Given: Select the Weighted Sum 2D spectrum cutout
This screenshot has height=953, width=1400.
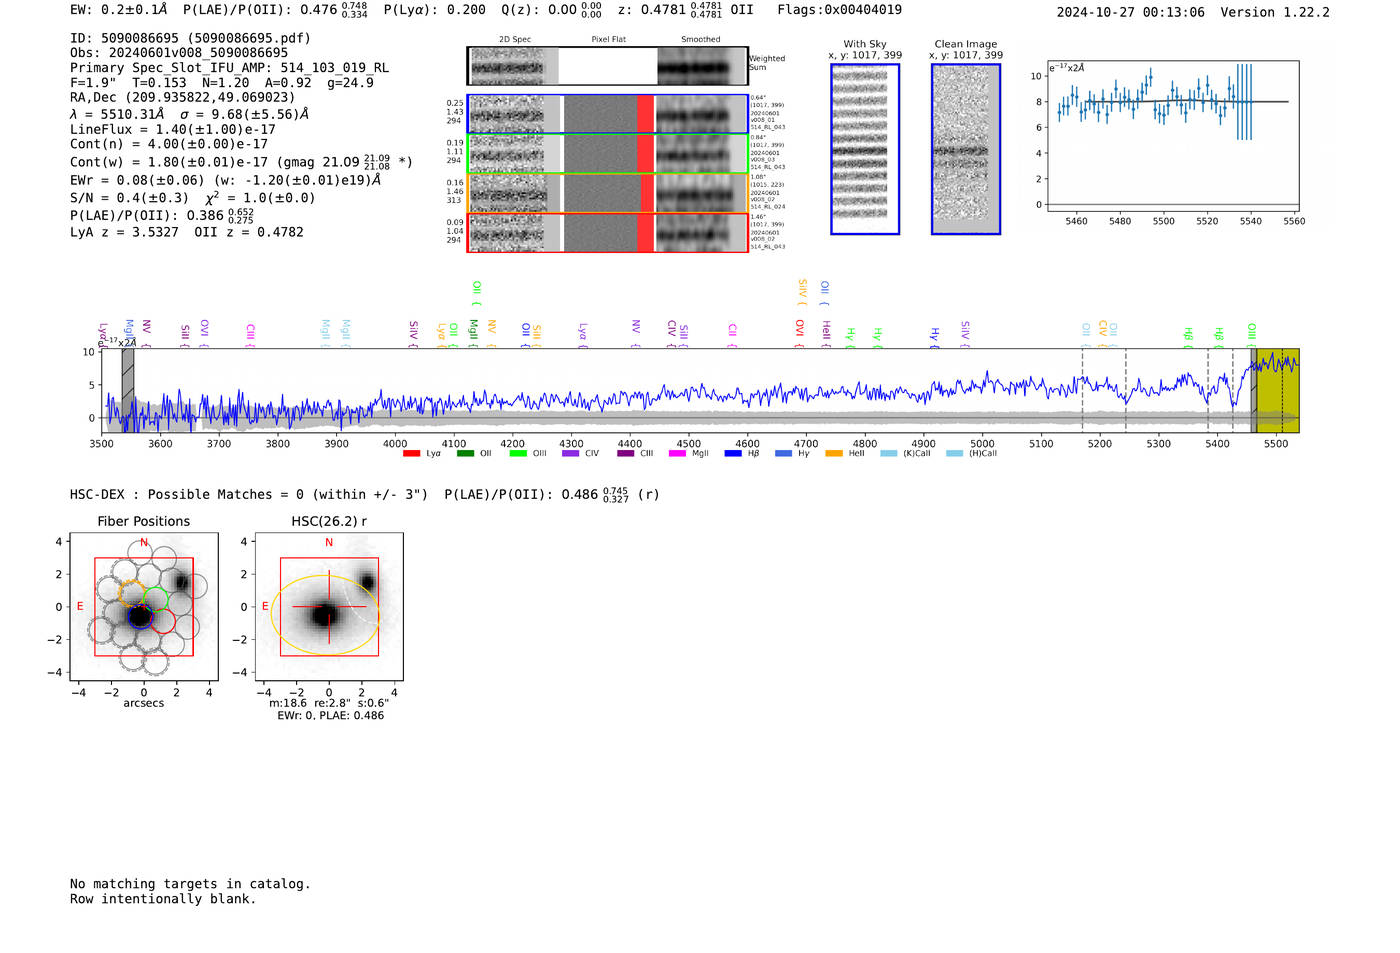Looking at the screenshot, I should coord(607,66).
